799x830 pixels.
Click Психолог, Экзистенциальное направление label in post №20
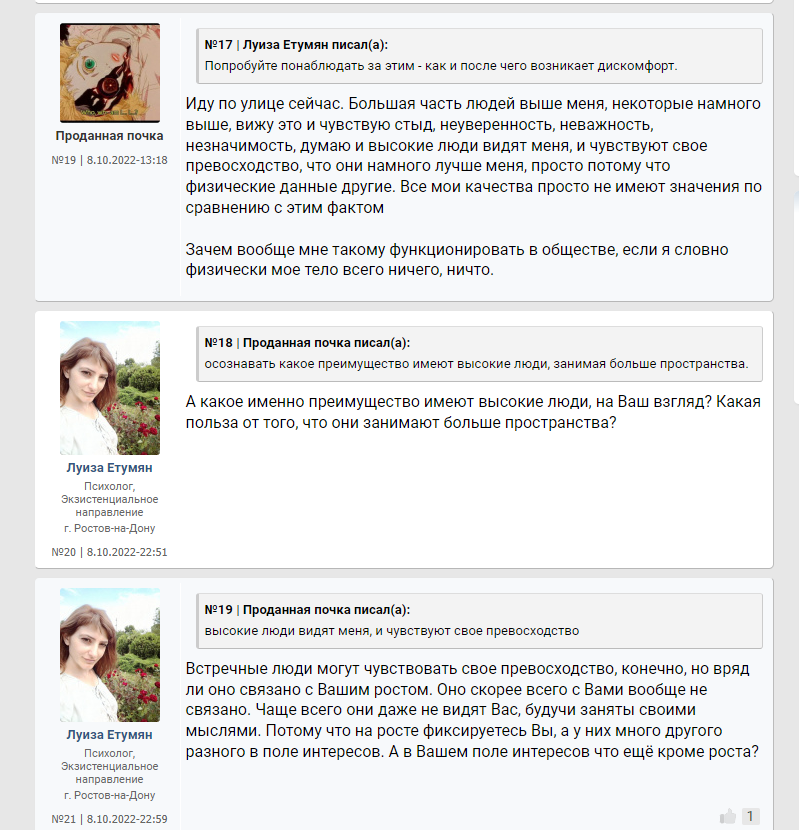click(x=110, y=499)
